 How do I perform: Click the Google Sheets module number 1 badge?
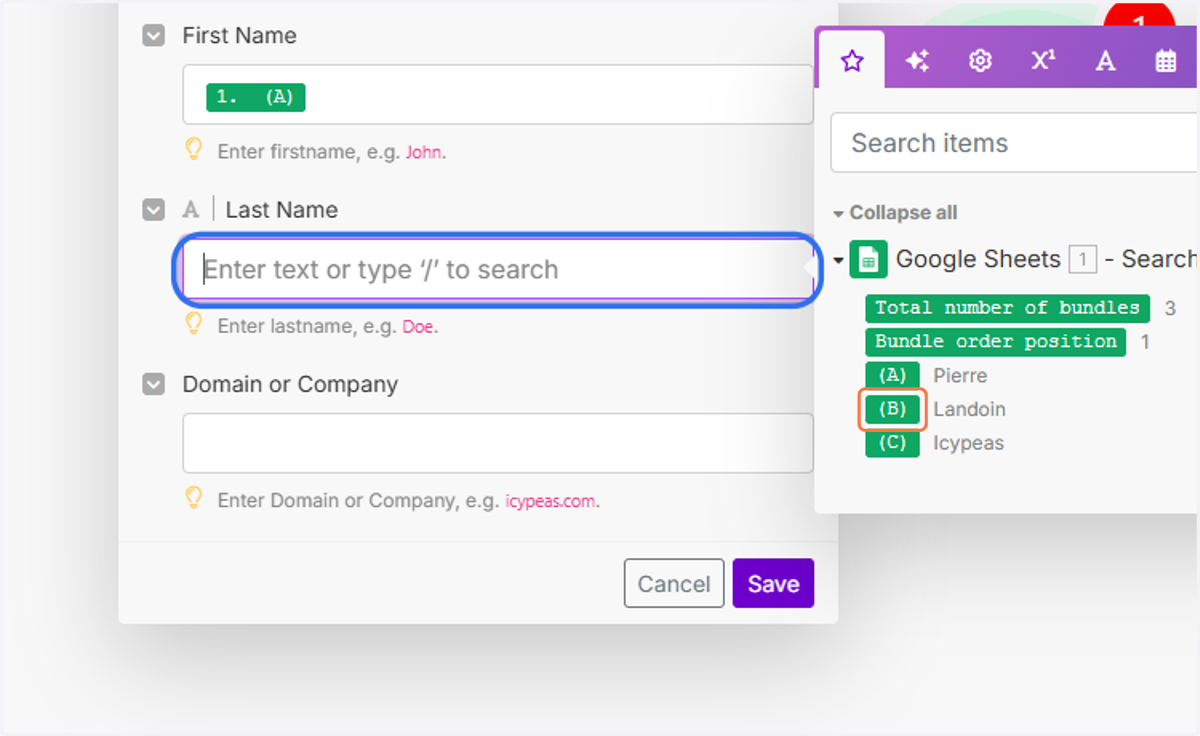[1082, 260]
